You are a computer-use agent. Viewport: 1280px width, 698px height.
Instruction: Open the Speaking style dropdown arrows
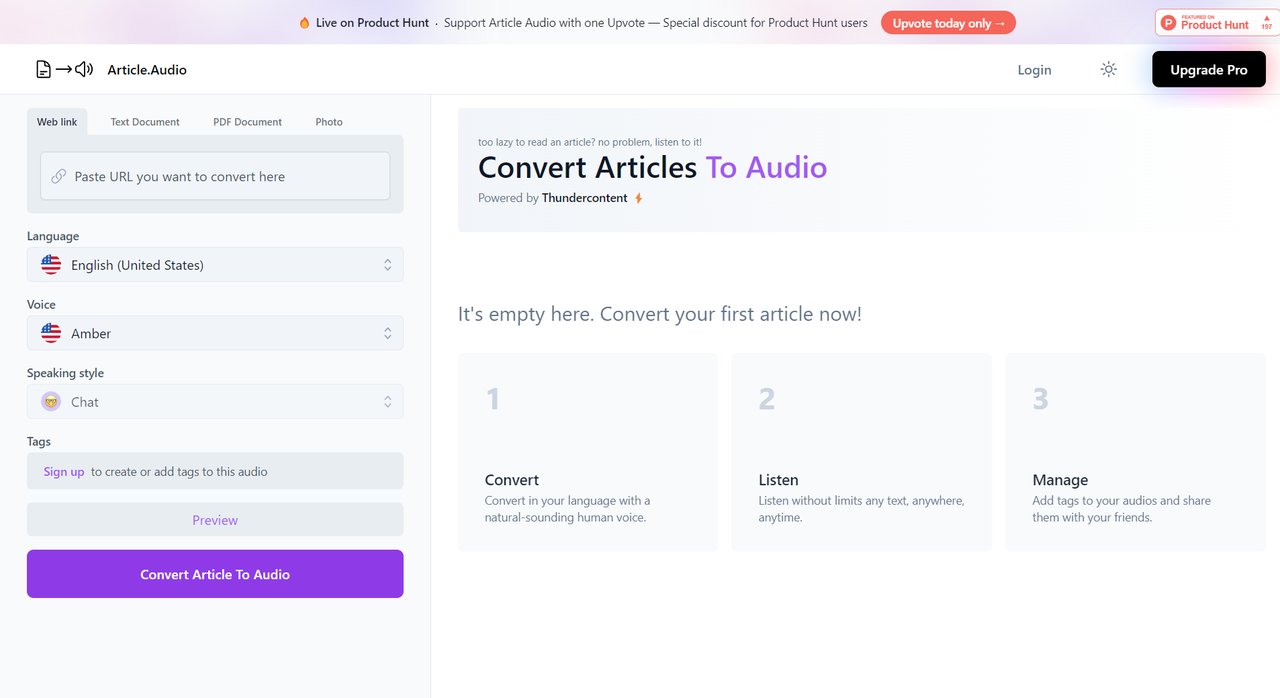(x=388, y=402)
